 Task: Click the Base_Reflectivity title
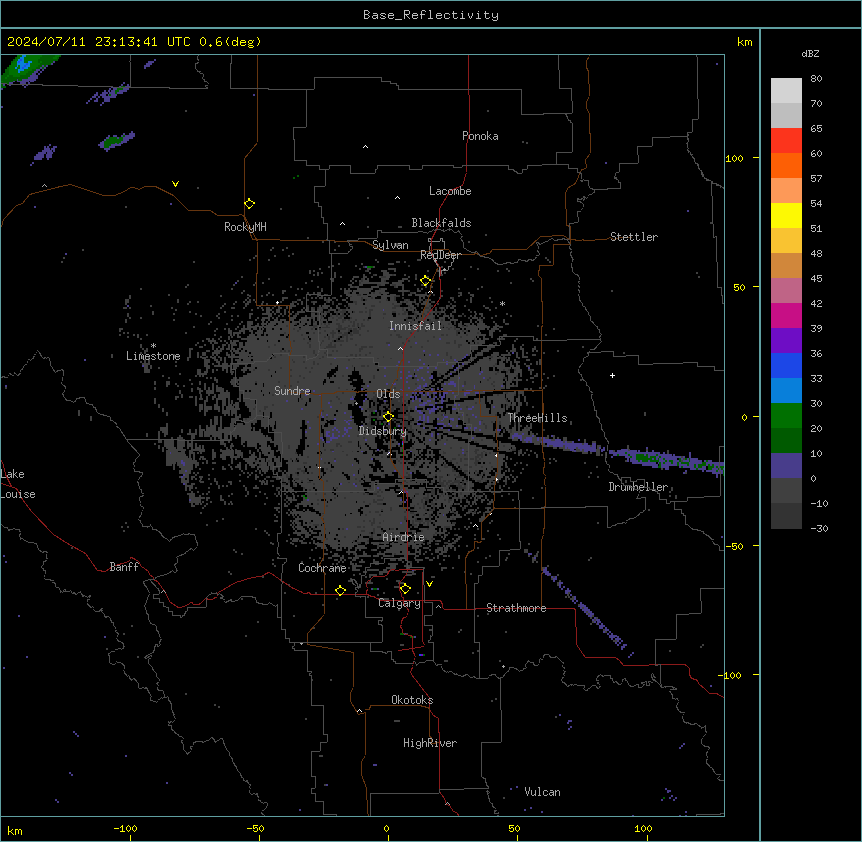(x=431, y=15)
